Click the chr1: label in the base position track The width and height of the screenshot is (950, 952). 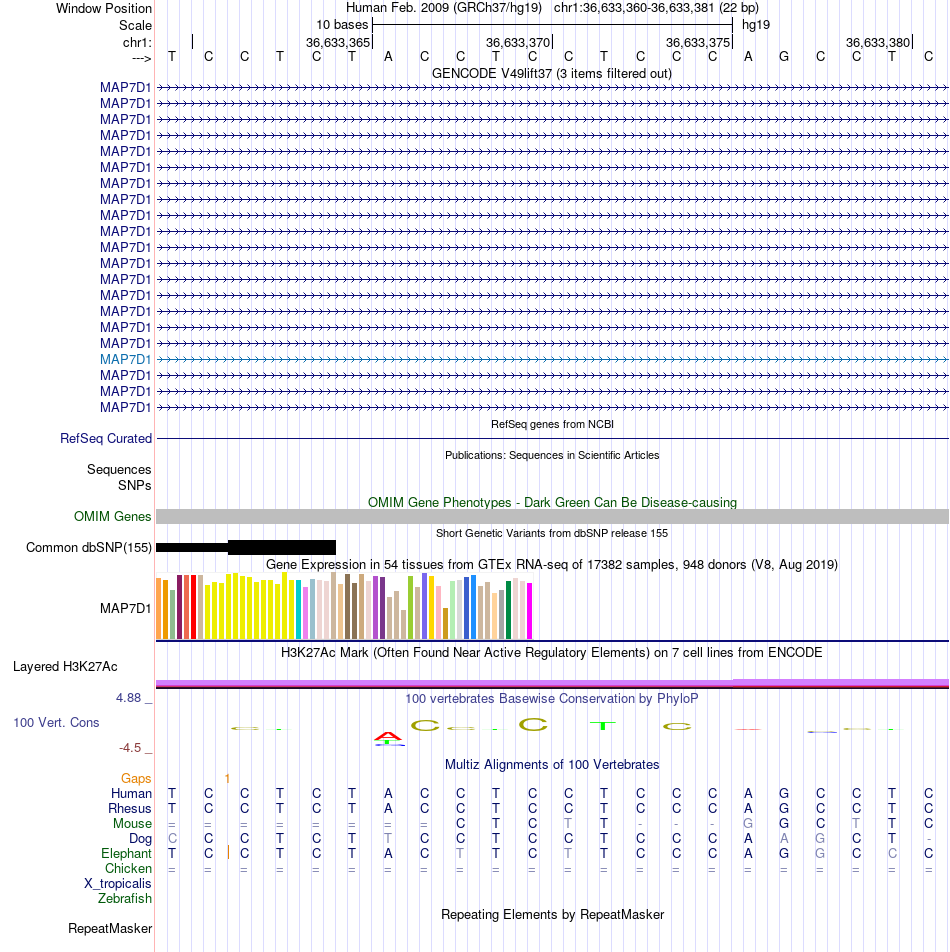(x=137, y=42)
